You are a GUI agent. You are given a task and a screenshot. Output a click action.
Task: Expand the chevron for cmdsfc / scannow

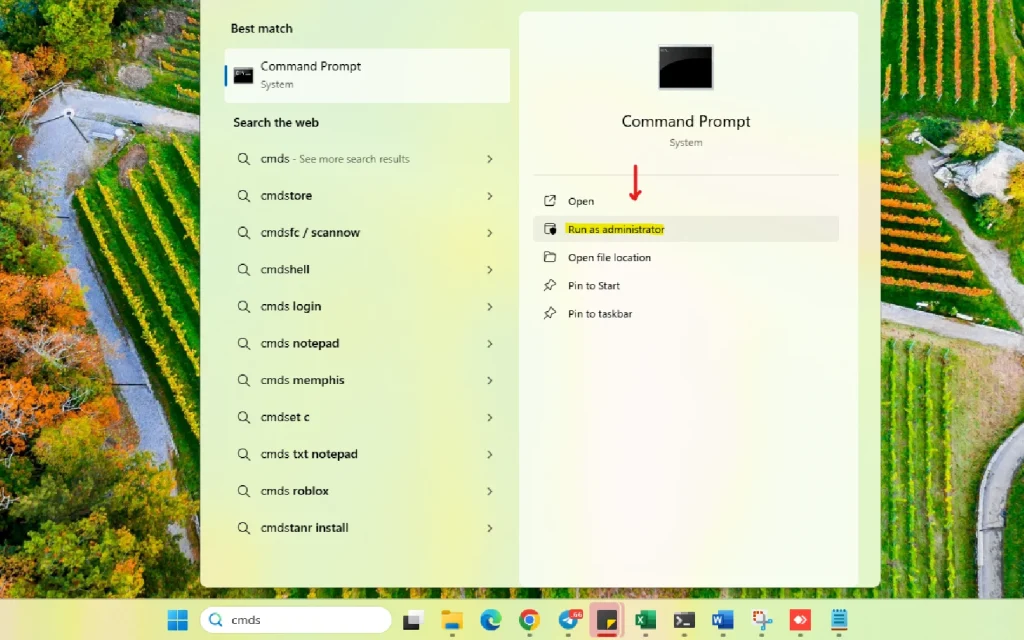point(489,232)
